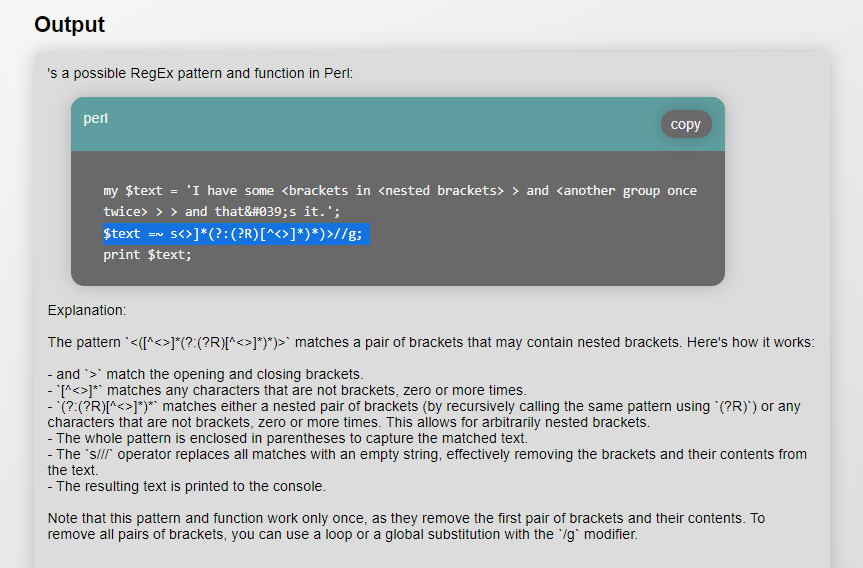Image resolution: width=863 pixels, height=568 pixels.
Task: Click 'The resulting text is printed' line
Action: [x=187, y=486]
